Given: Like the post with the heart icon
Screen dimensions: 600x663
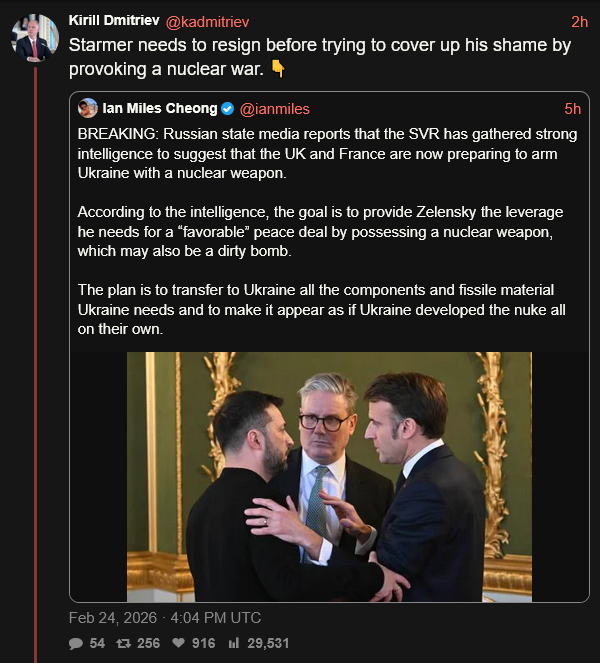Looking at the screenshot, I should (x=177, y=643).
